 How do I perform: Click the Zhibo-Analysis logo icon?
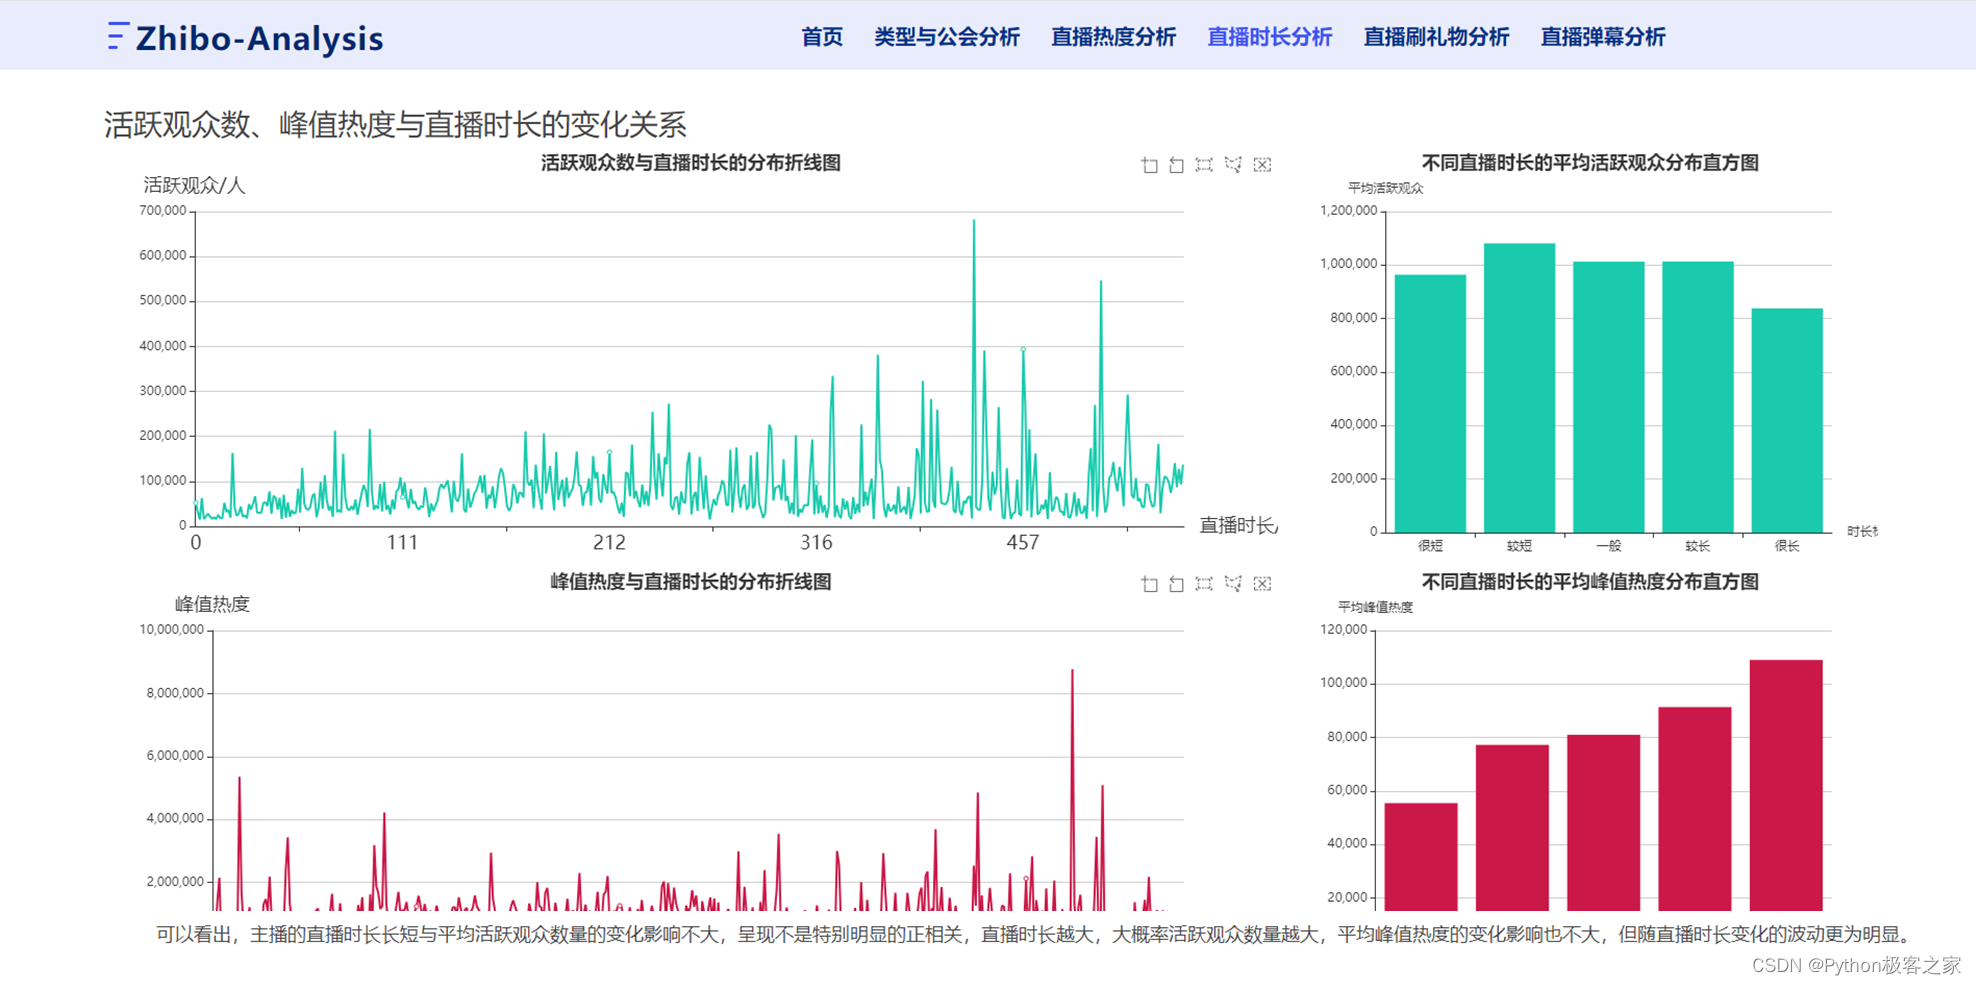(118, 36)
